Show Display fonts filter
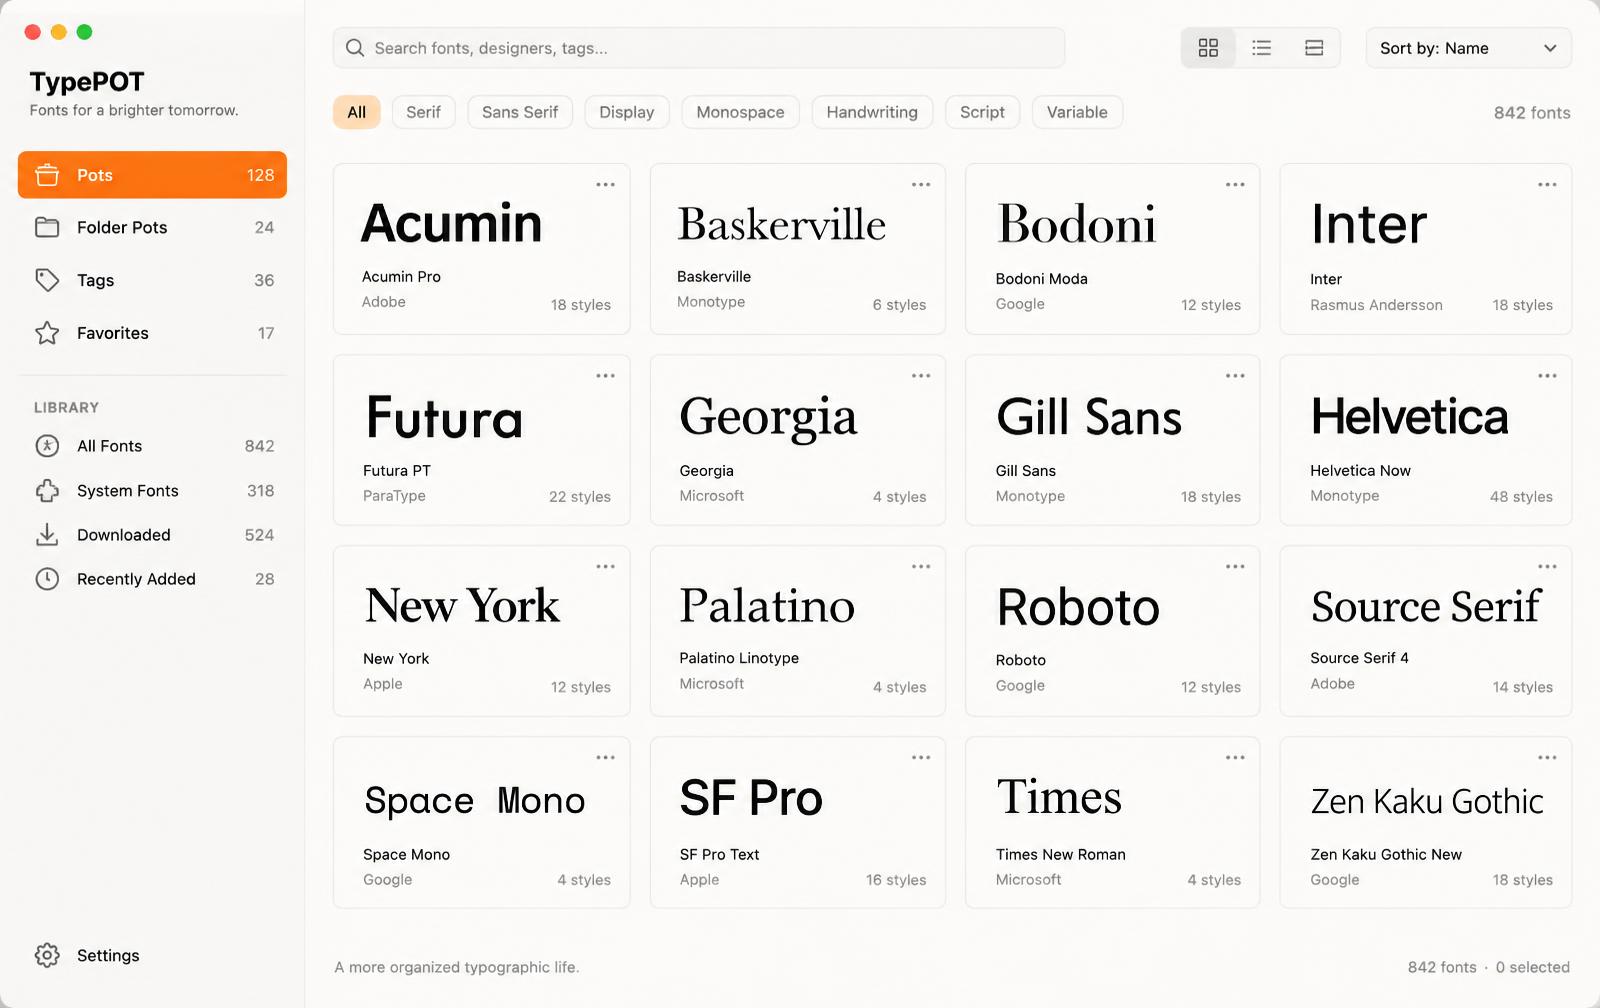 point(627,112)
